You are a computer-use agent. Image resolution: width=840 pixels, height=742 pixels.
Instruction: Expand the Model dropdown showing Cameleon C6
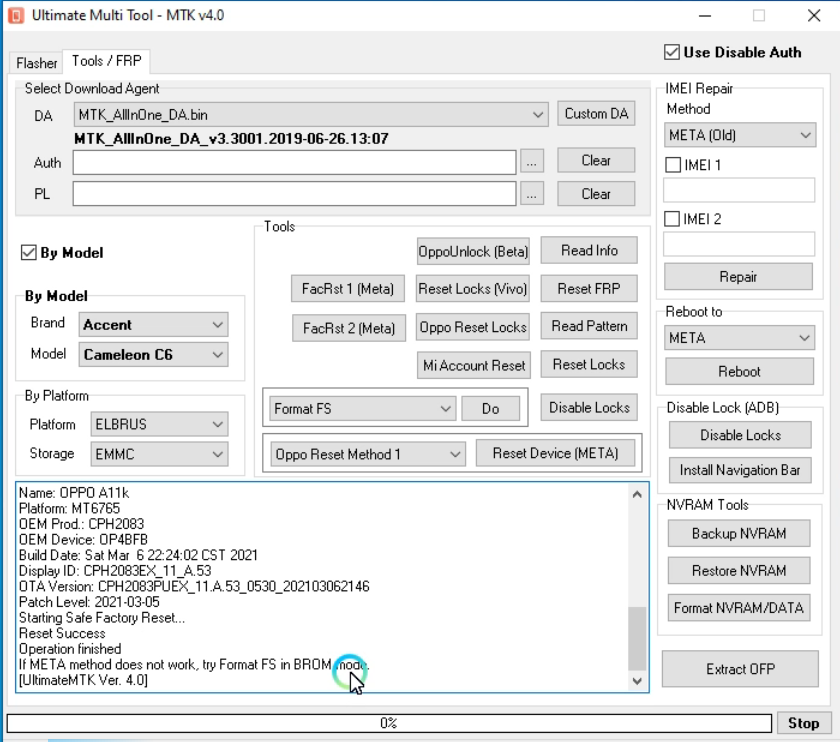click(153, 355)
